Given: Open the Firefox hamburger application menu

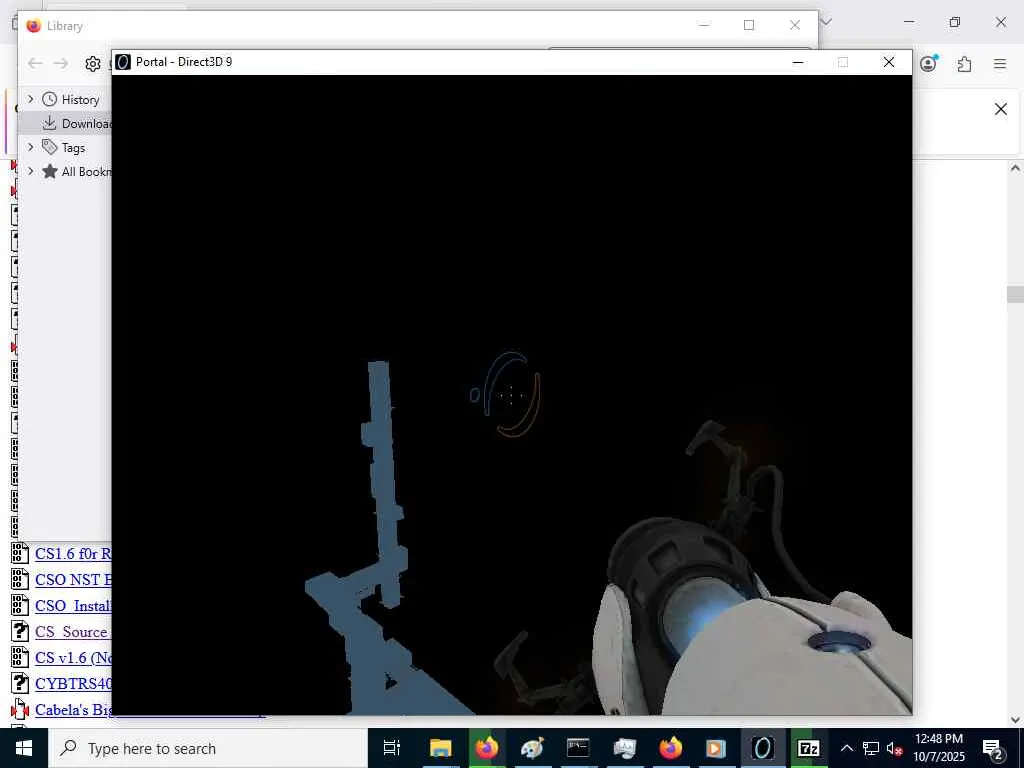Looking at the screenshot, I should (1000, 63).
